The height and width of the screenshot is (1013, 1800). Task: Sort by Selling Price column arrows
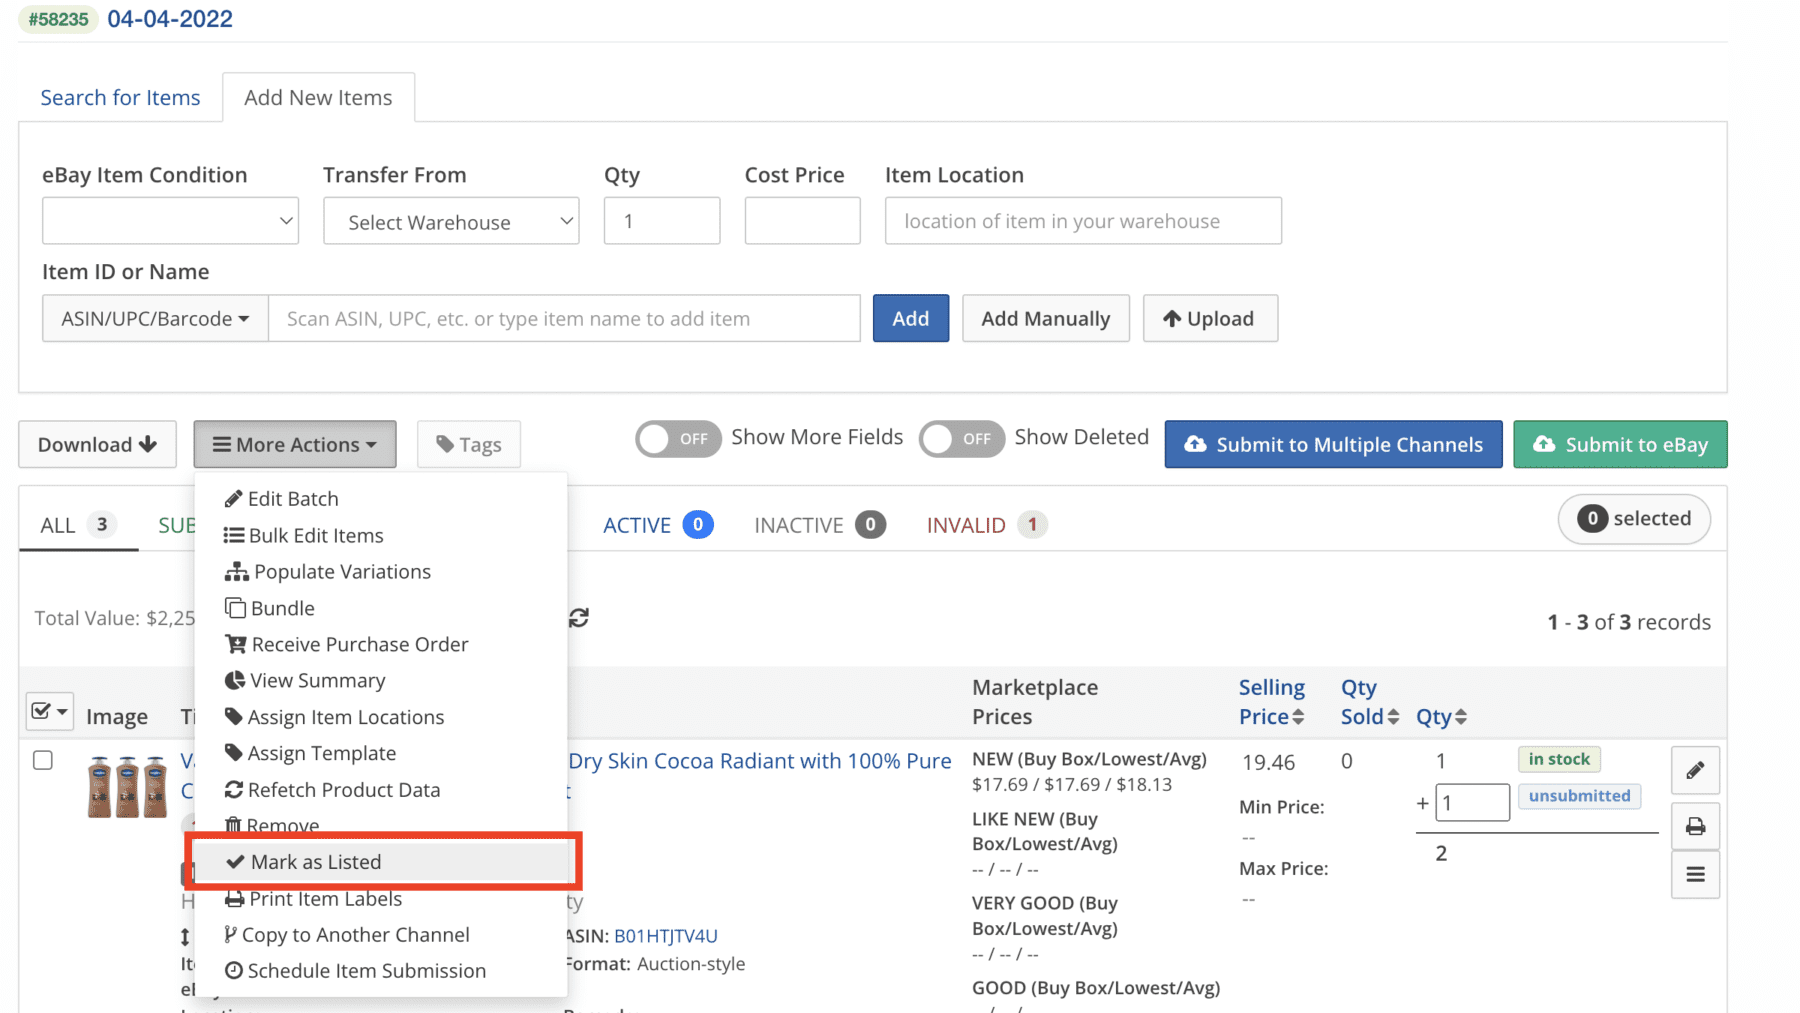point(1298,717)
